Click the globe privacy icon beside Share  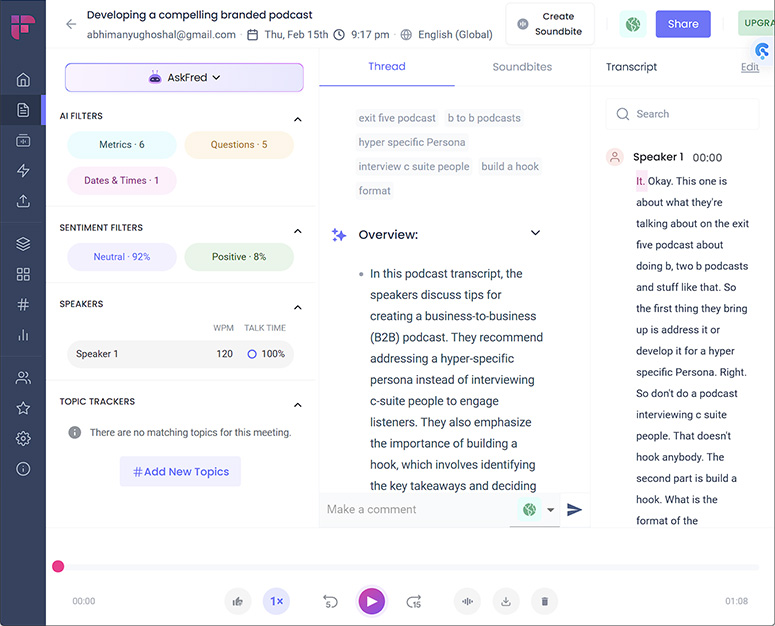click(633, 24)
